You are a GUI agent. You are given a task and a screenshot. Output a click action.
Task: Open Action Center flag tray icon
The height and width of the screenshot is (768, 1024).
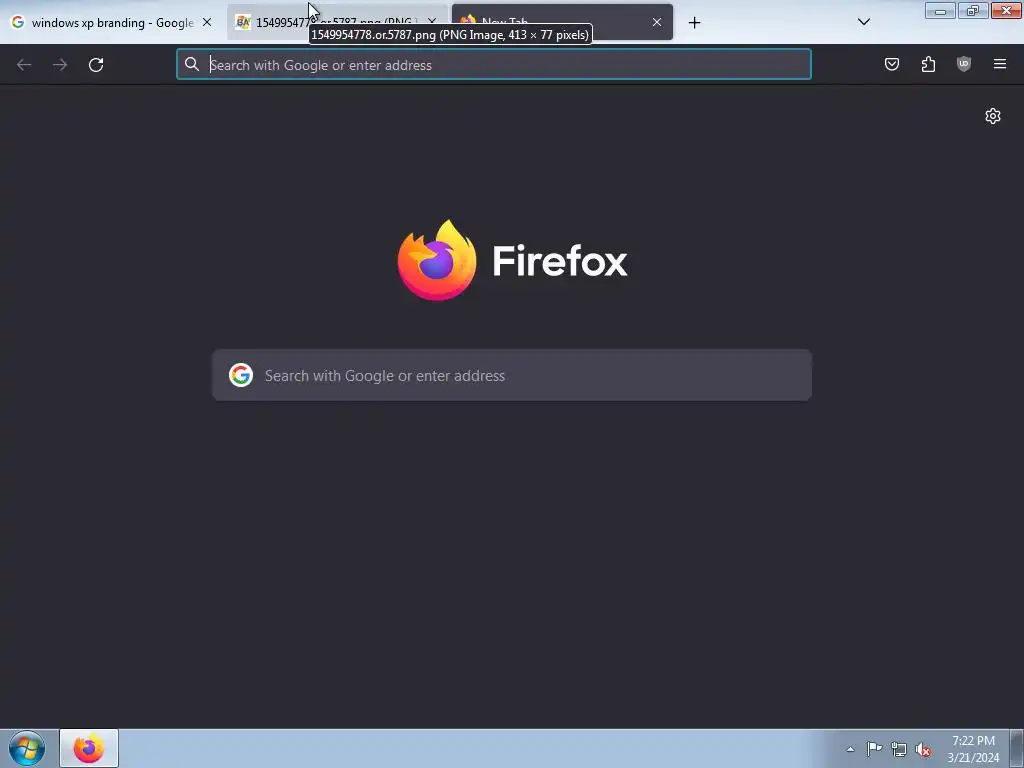[x=874, y=748]
